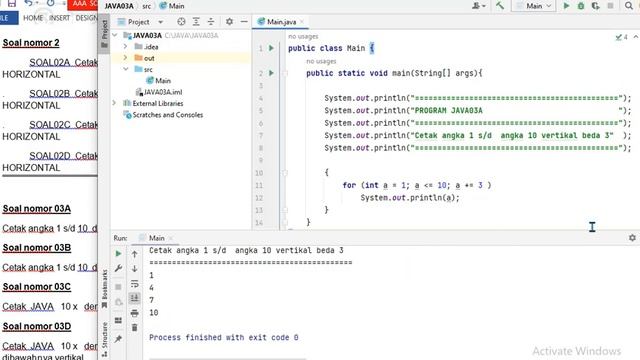Click the Save icon in Word's quick access toolbar
The image size is (640, 360).
tap(11, 4)
